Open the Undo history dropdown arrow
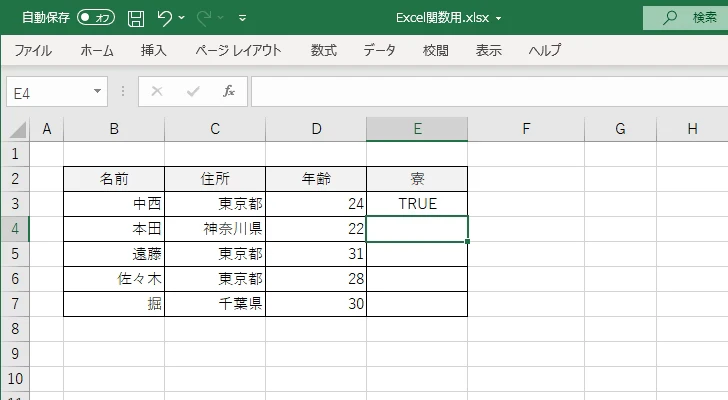The width and height of the screenshot is (728, 400). coord(182,18)
